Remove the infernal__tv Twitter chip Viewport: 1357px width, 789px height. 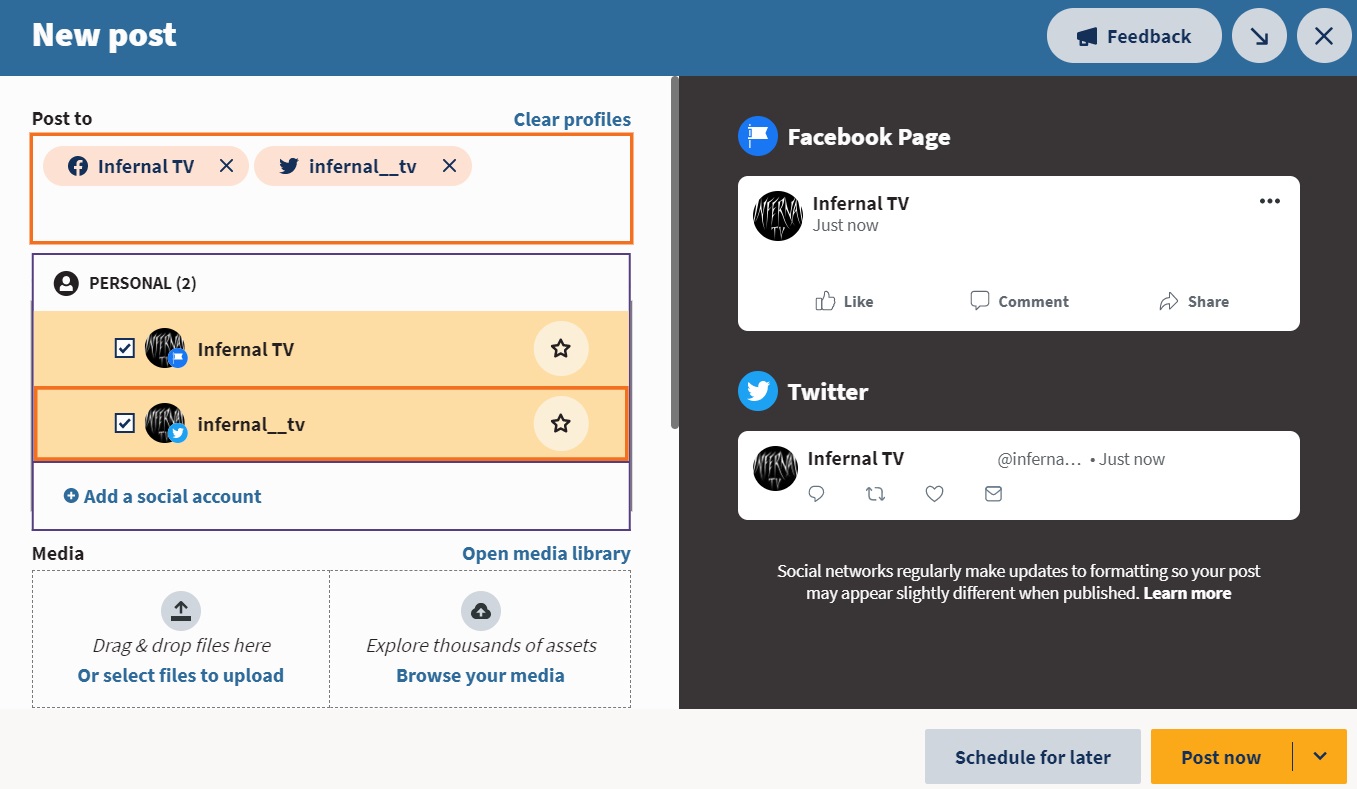coord(450,166)
